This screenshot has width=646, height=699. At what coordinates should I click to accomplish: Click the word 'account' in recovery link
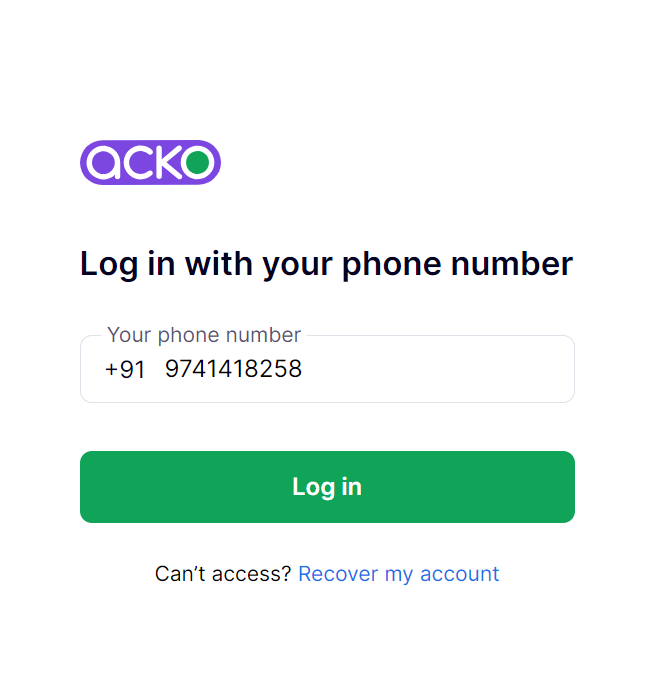click(460, 574)
